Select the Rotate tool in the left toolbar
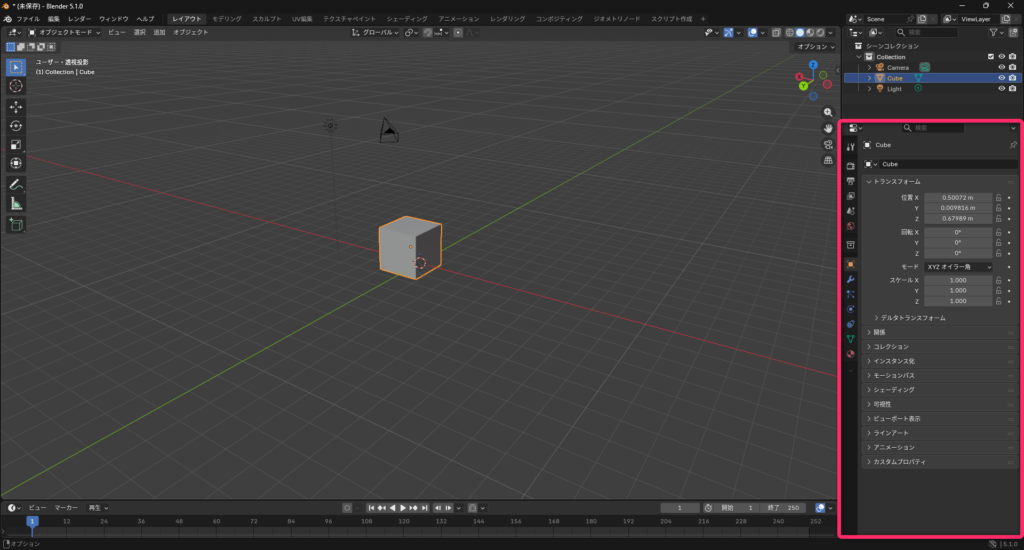Image resolution: width=1024 pixels, height=550 pixels. pyautogui.click(x=16, y=125)
